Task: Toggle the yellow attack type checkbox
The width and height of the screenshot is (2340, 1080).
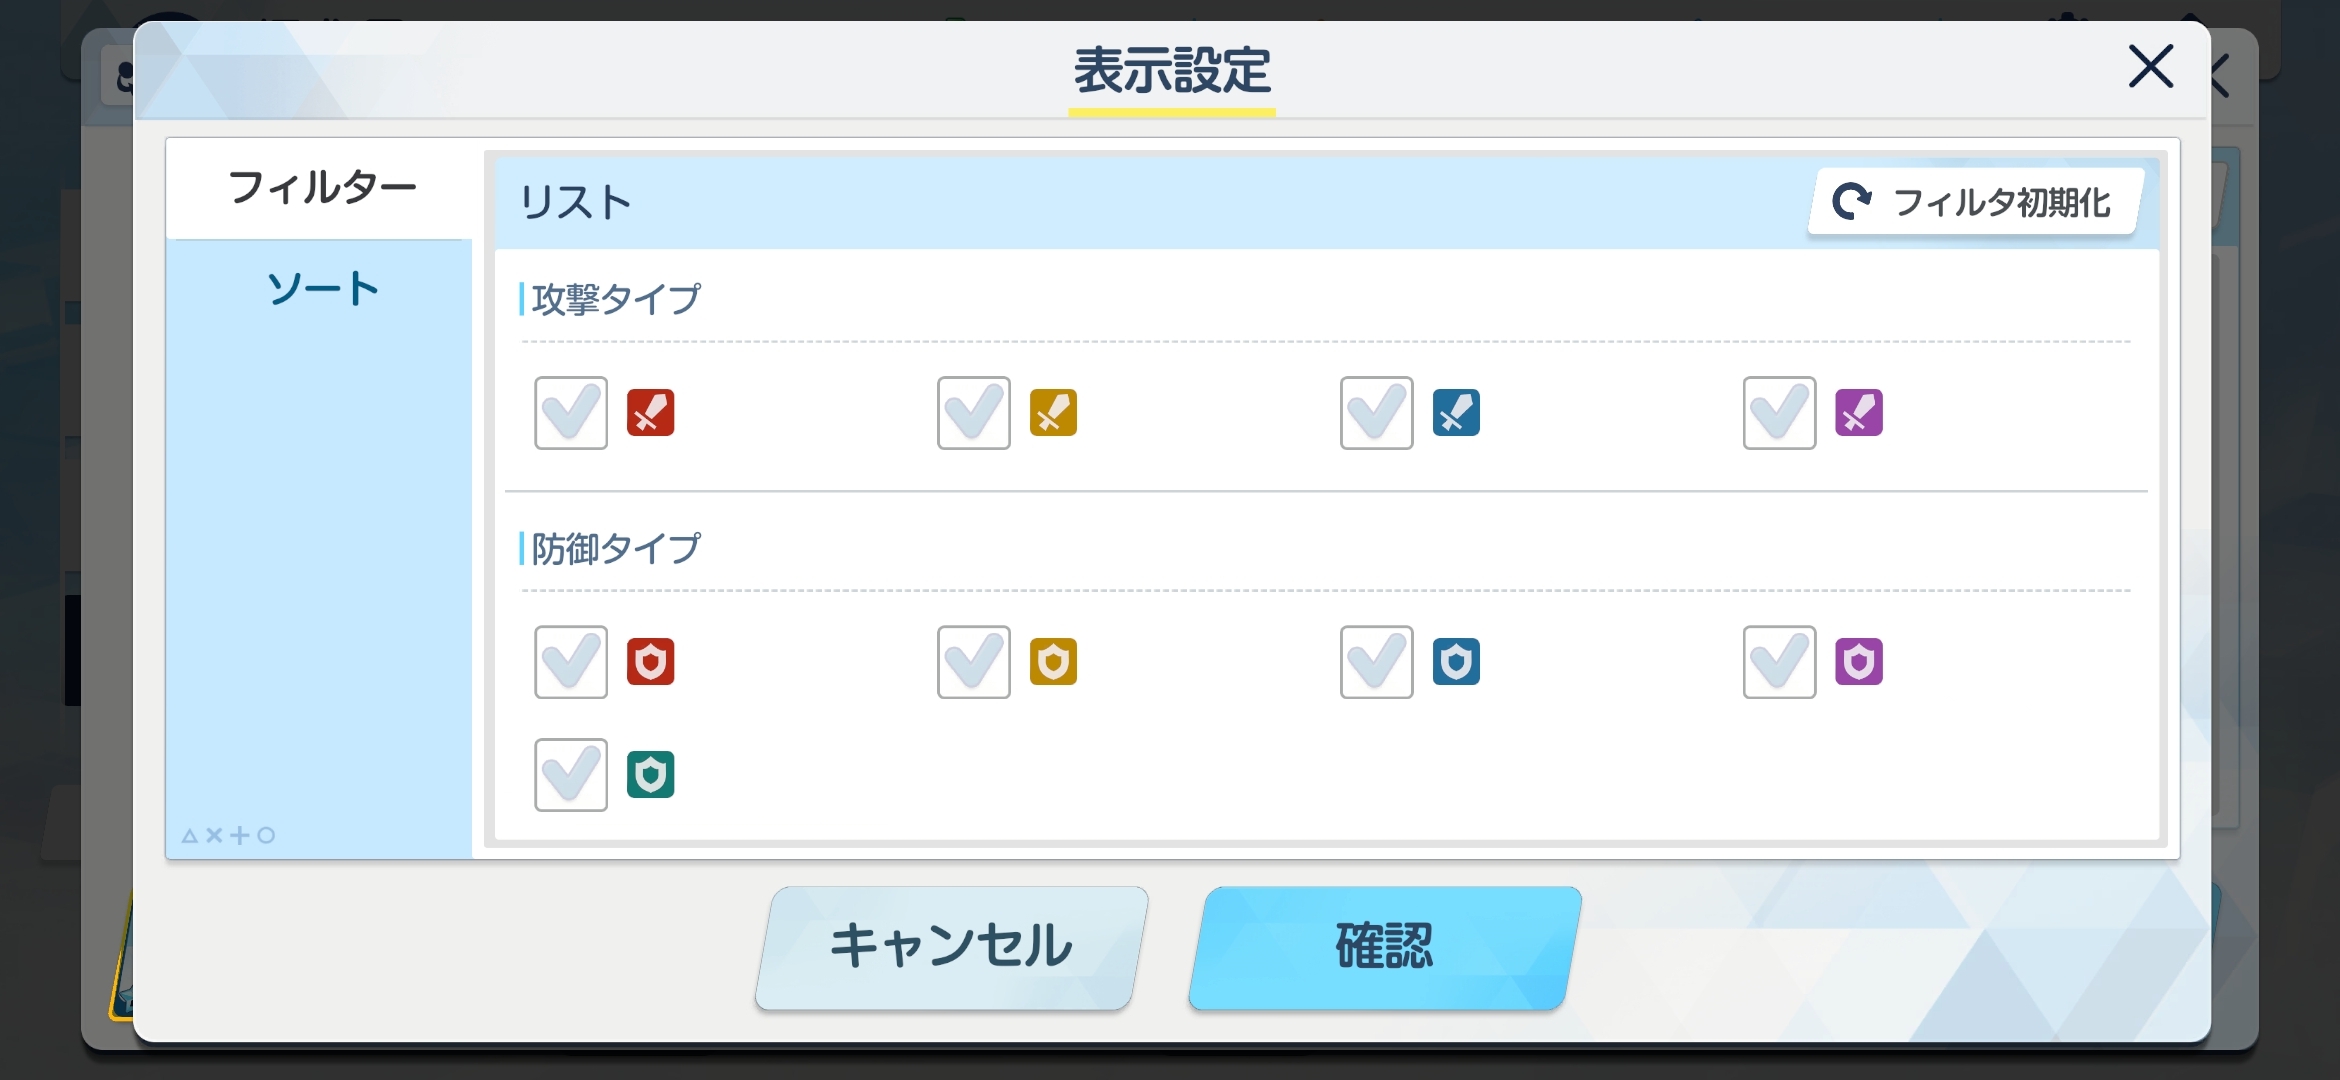Action: pyautogui.click(x=974, y=413)
